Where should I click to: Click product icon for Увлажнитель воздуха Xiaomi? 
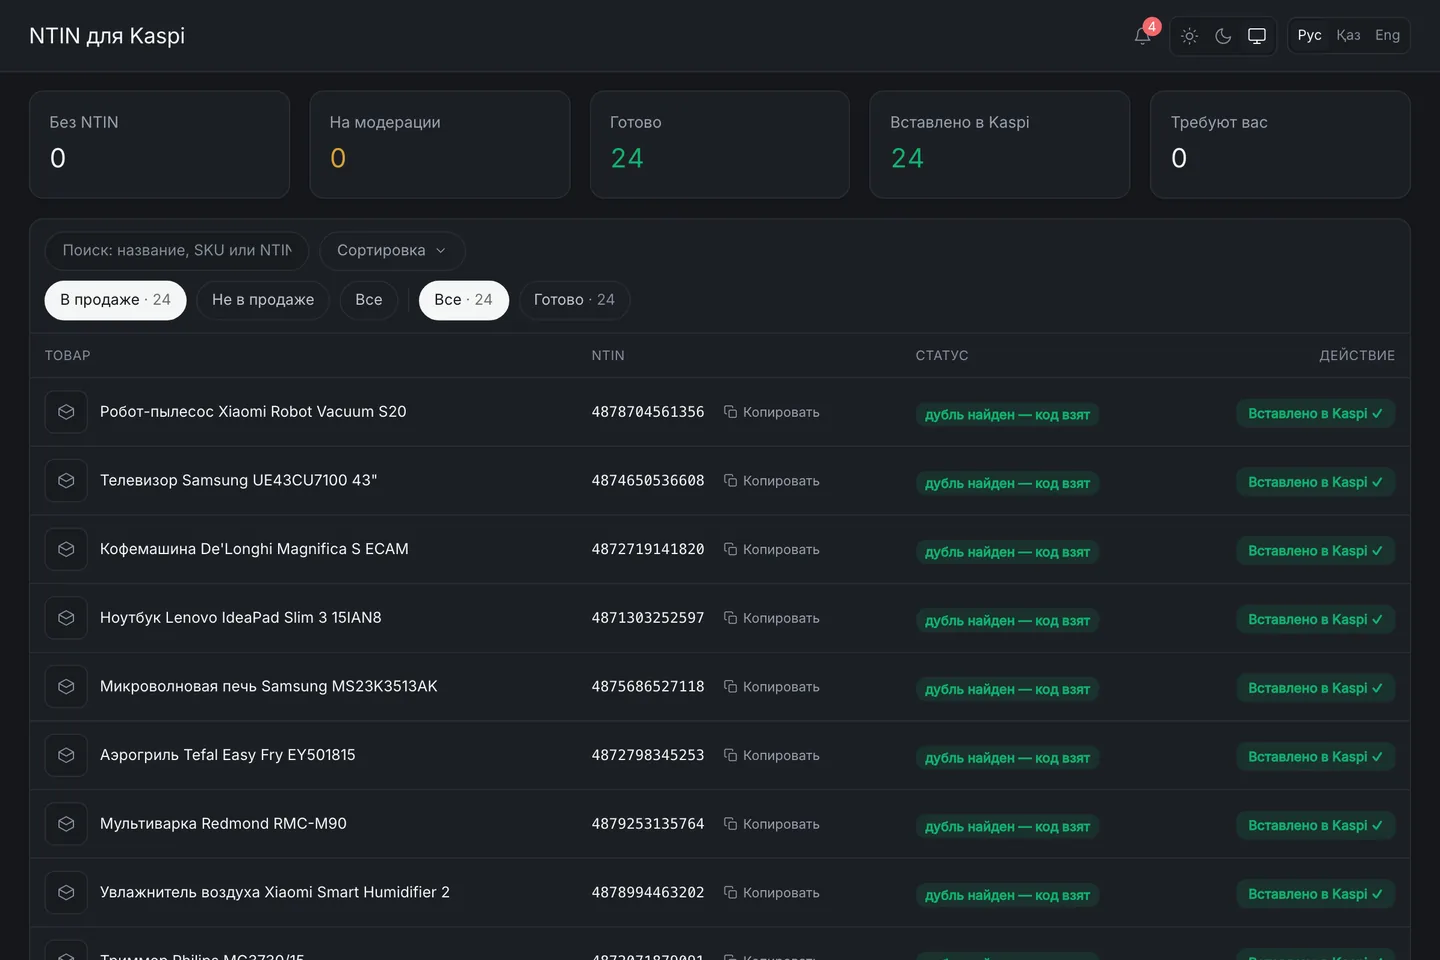(66, 893)
